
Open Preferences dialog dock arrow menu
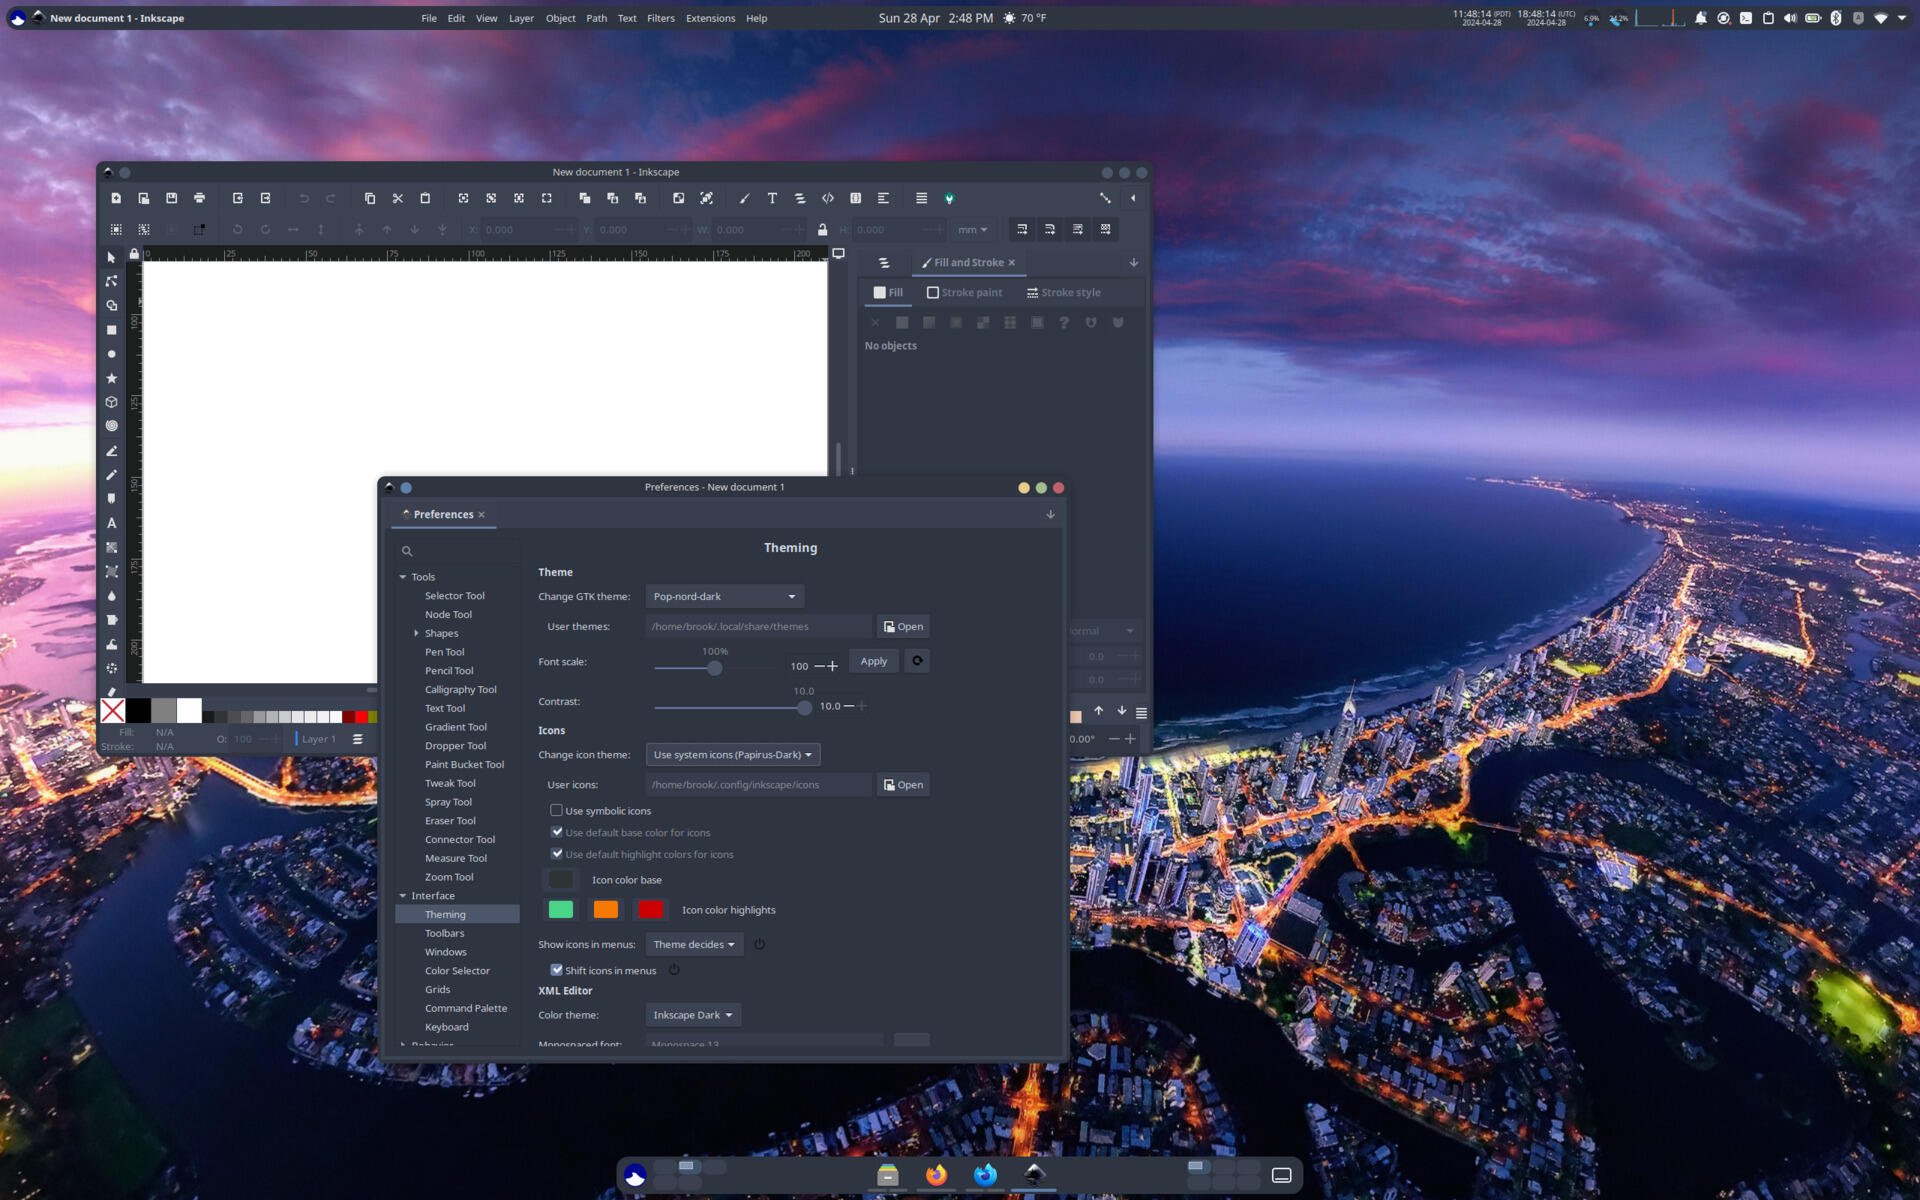click(x=1050, y=514)
